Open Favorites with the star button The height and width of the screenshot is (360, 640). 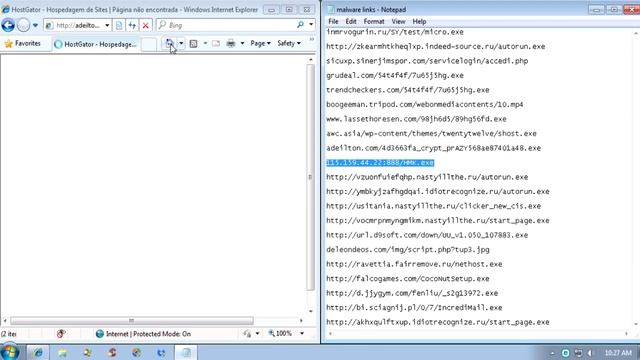(23, 43)
